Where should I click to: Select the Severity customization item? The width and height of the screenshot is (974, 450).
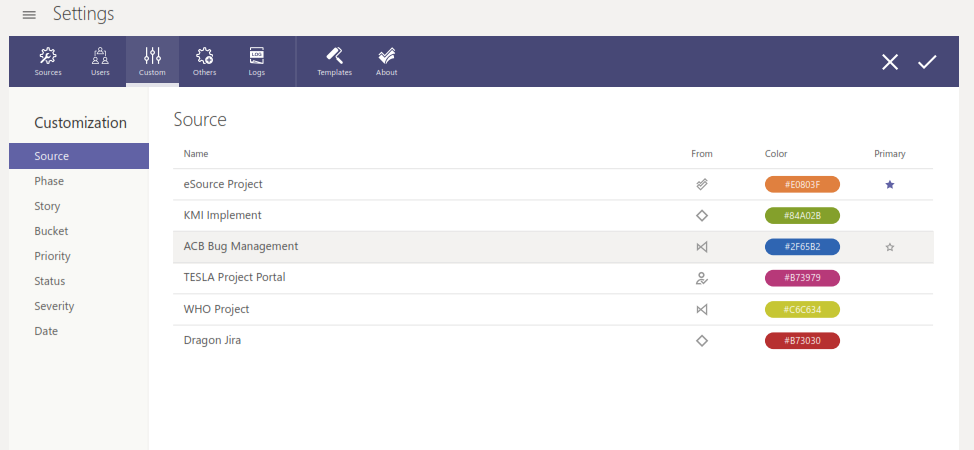tap(54, 306)
